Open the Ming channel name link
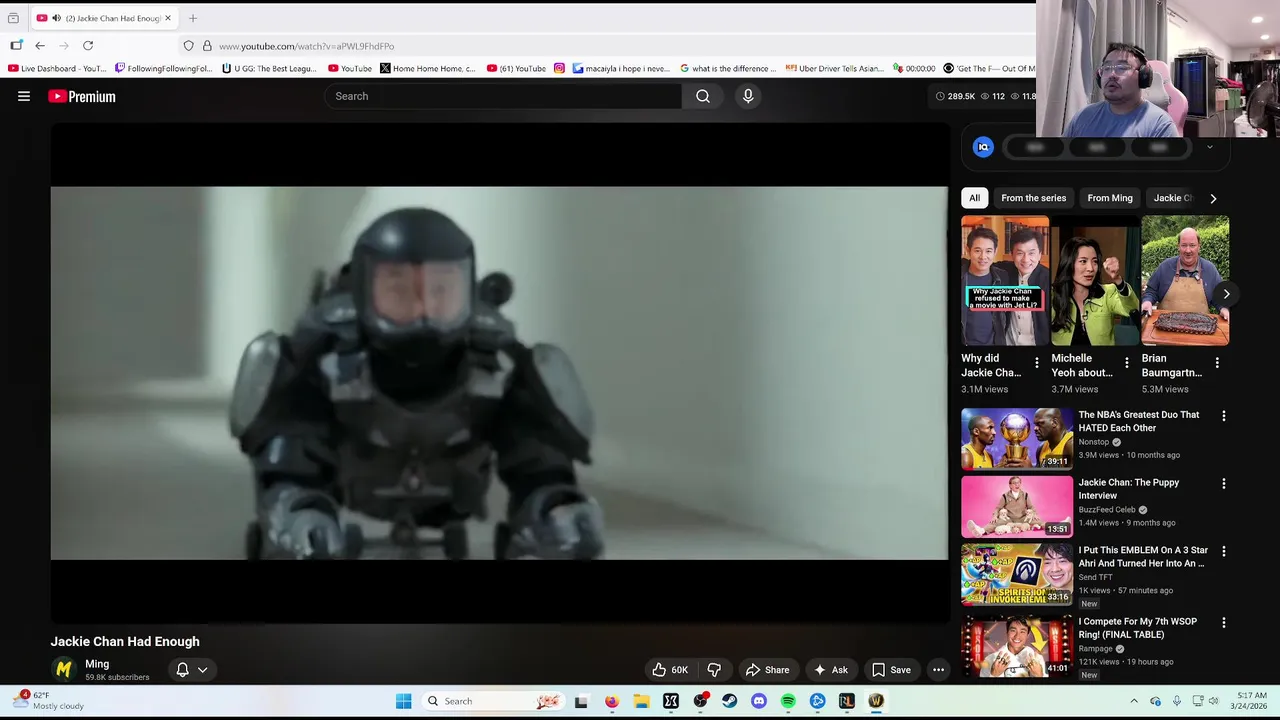The width and height of the screenshot is (1280, 720). tap(97, 664)
